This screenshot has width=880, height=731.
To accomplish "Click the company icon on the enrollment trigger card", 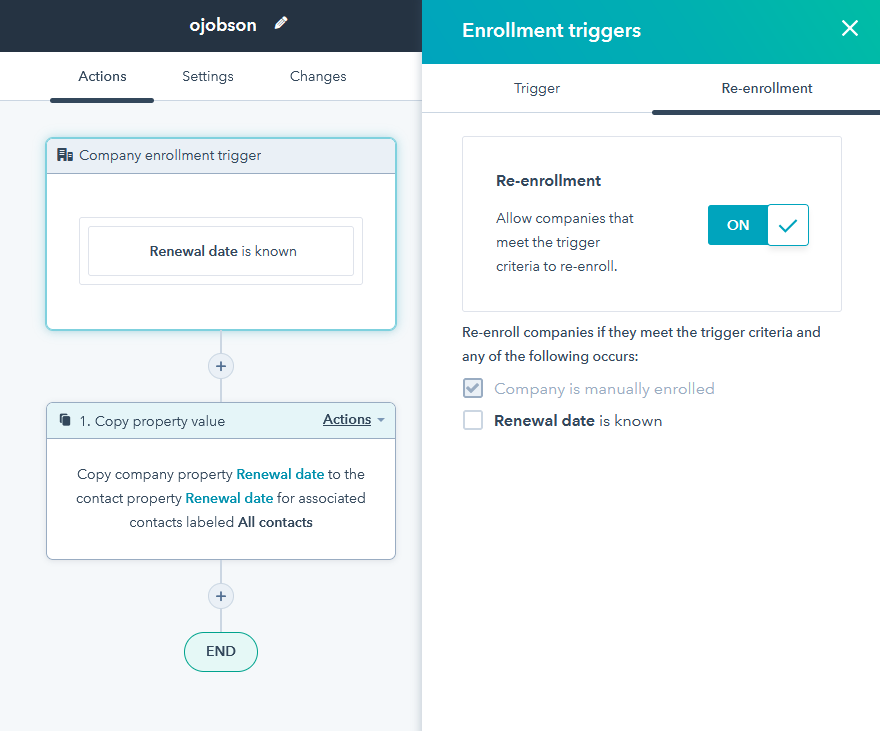I will click(64, 154).
